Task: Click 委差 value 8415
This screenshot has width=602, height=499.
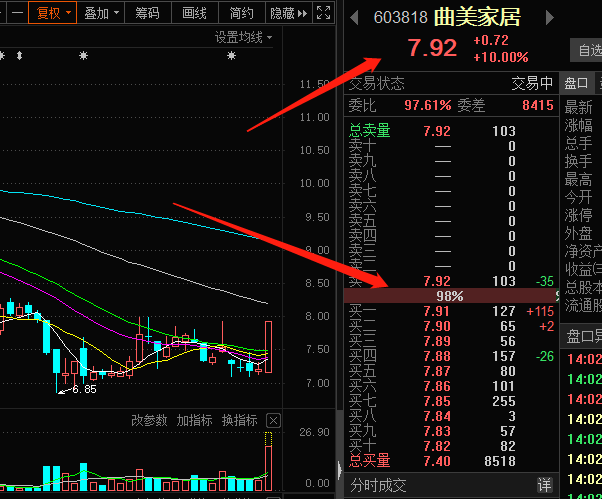Action: pos(538,105)
